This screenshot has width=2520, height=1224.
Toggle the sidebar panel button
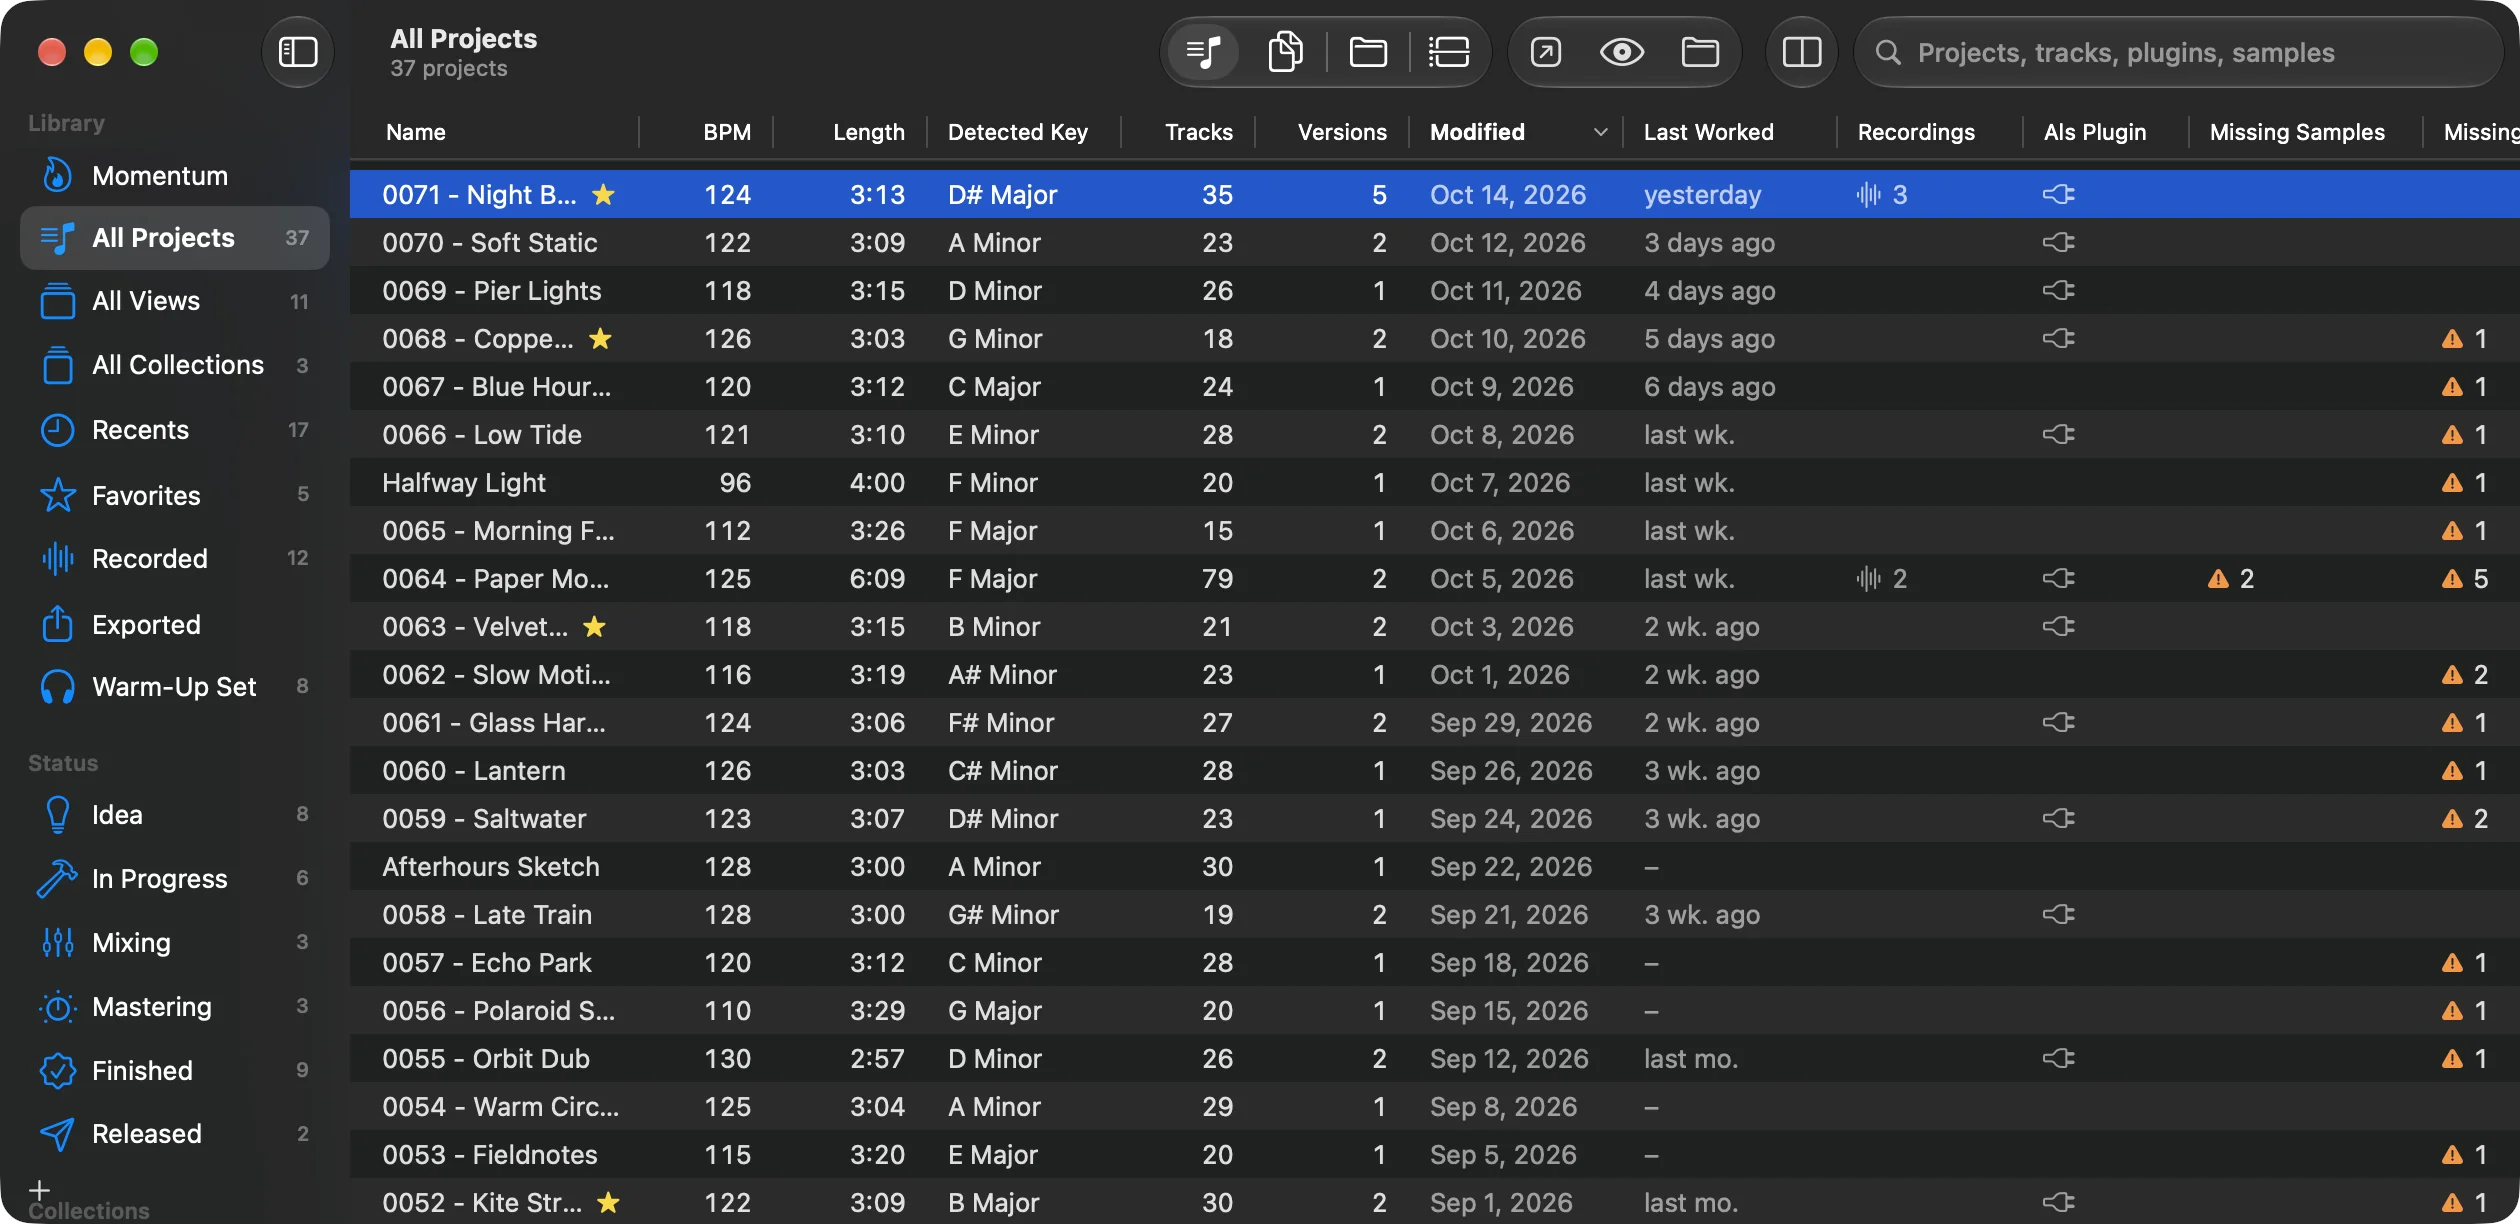tap(297, 52)
